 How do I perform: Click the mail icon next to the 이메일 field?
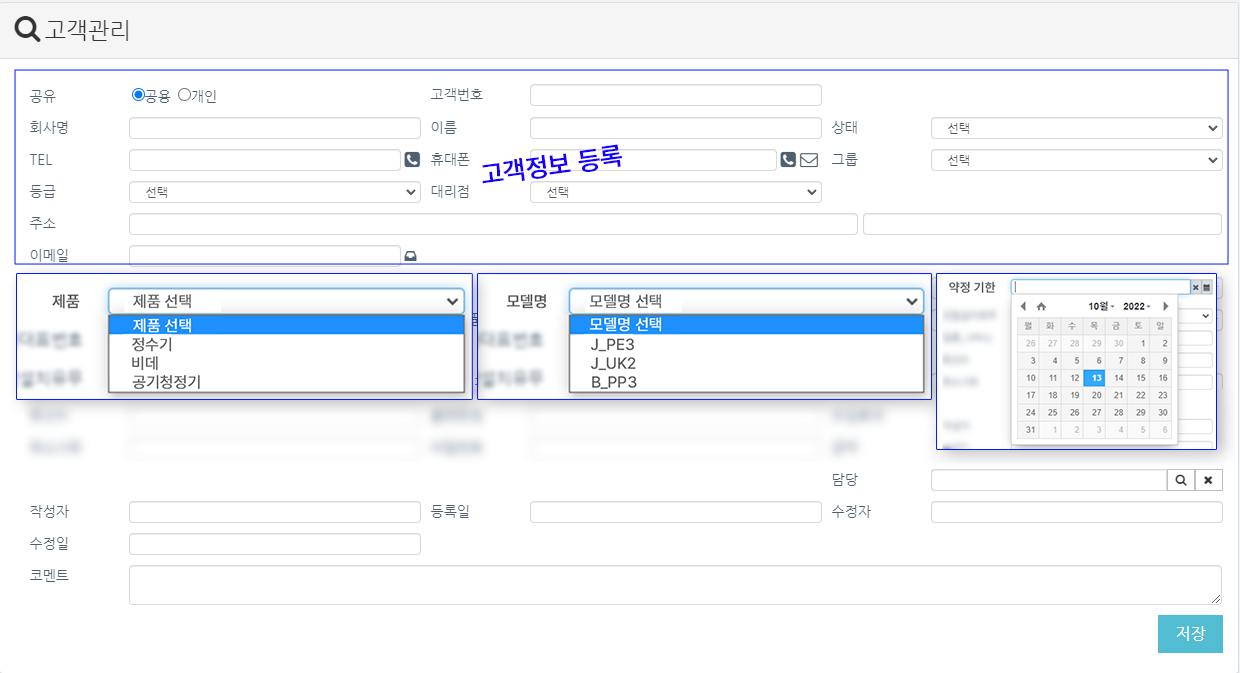pyautogui.click(x=411, y=256)
